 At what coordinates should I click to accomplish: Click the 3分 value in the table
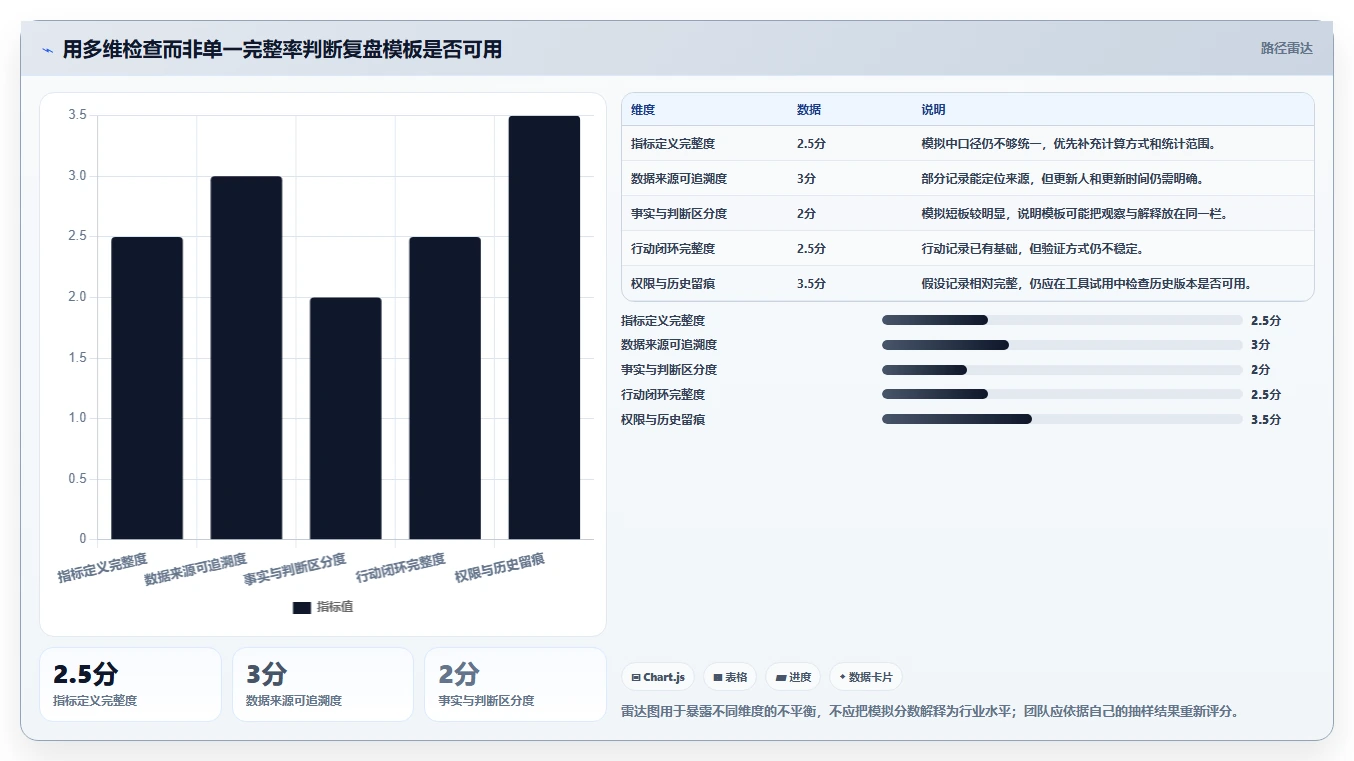tap(806, 179)
